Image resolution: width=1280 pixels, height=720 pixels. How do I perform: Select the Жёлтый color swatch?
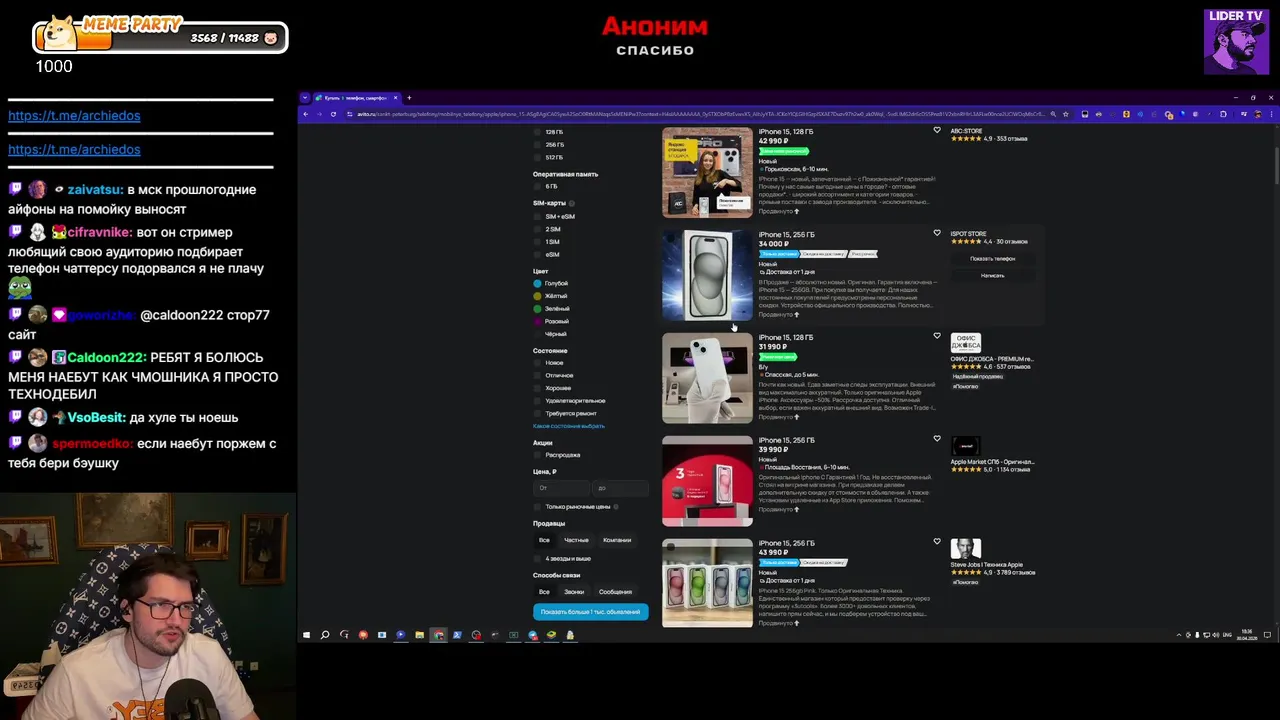tap(537, 296)
